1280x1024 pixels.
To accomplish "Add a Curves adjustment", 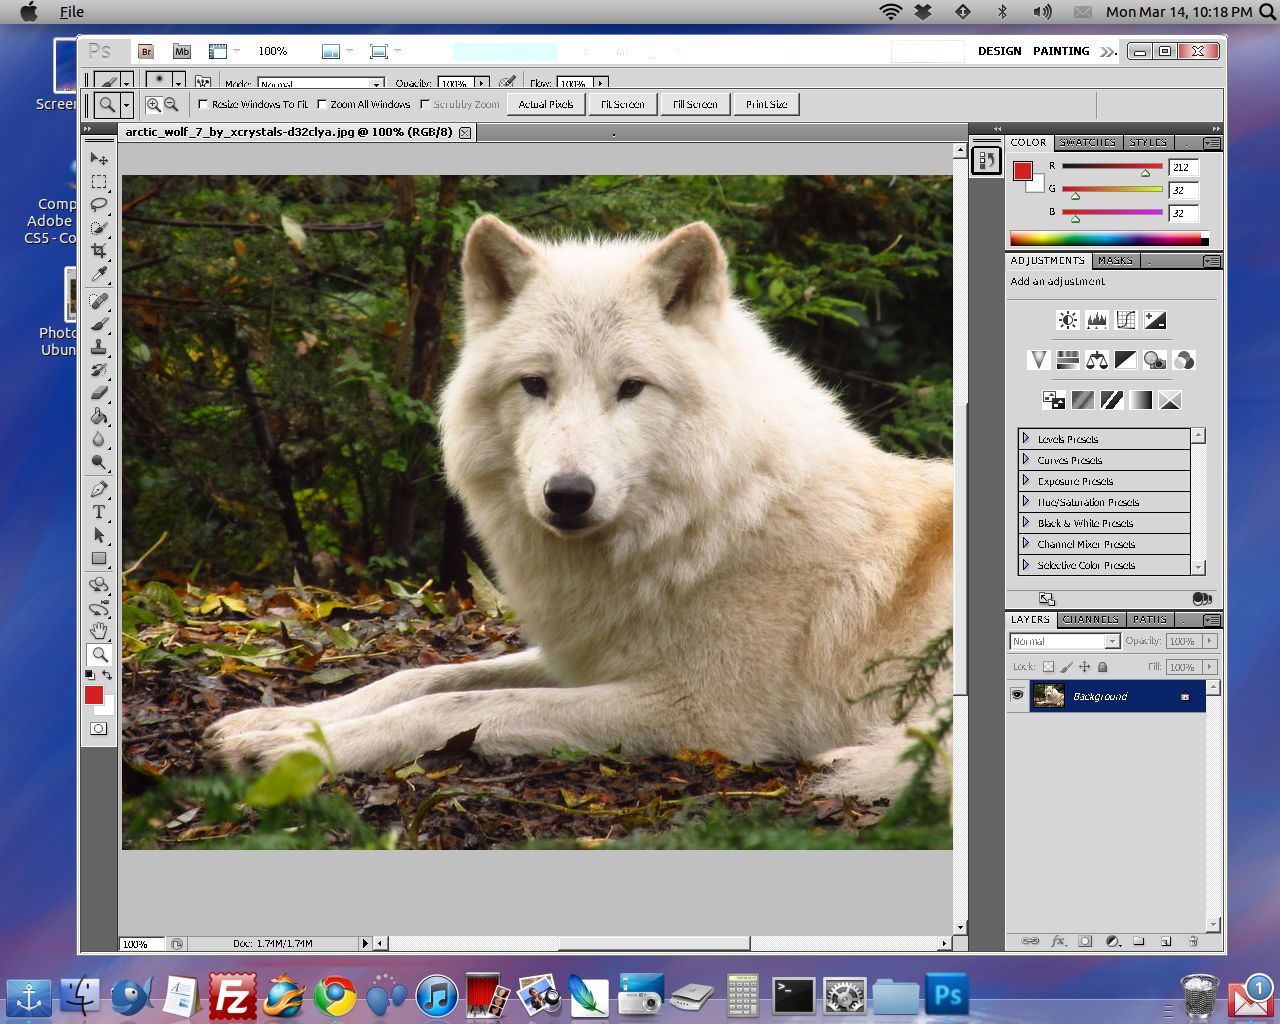I will [x=1126, y=320].
